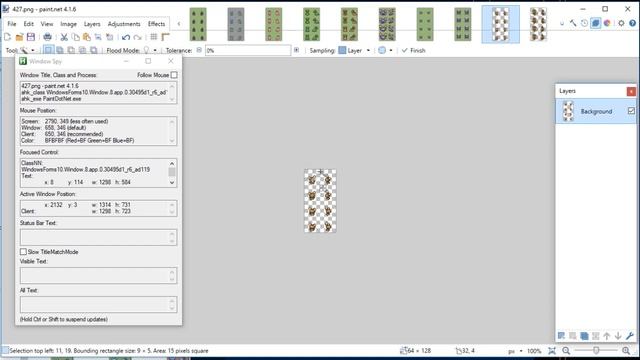Click the Copy icon in toolbar

[76, 37]
